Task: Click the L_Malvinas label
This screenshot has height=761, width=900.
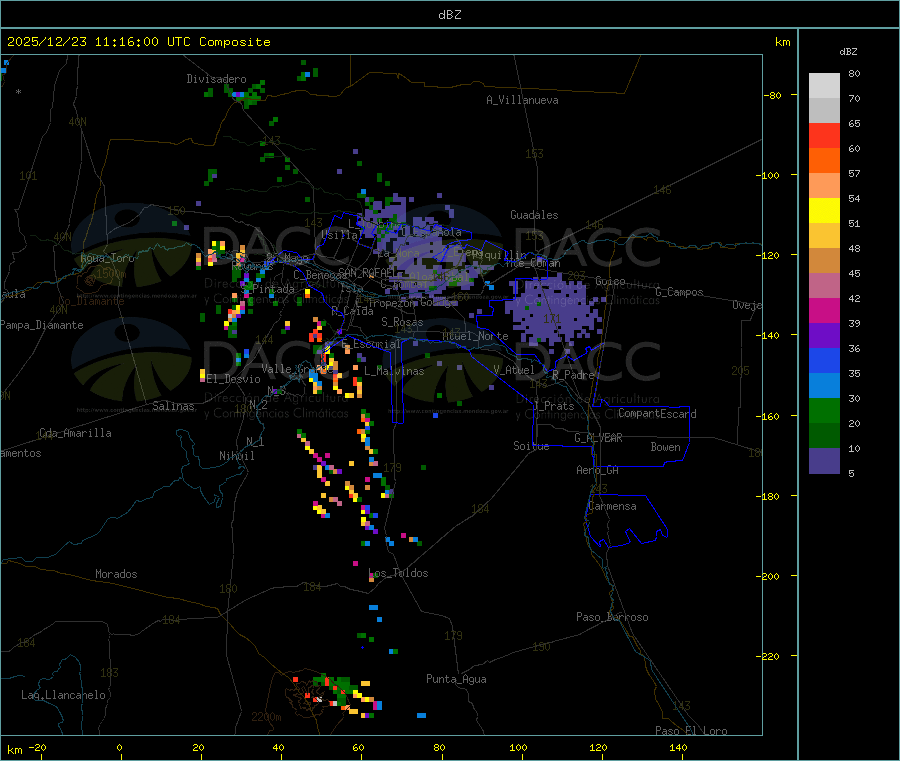Action: (394, 371)
